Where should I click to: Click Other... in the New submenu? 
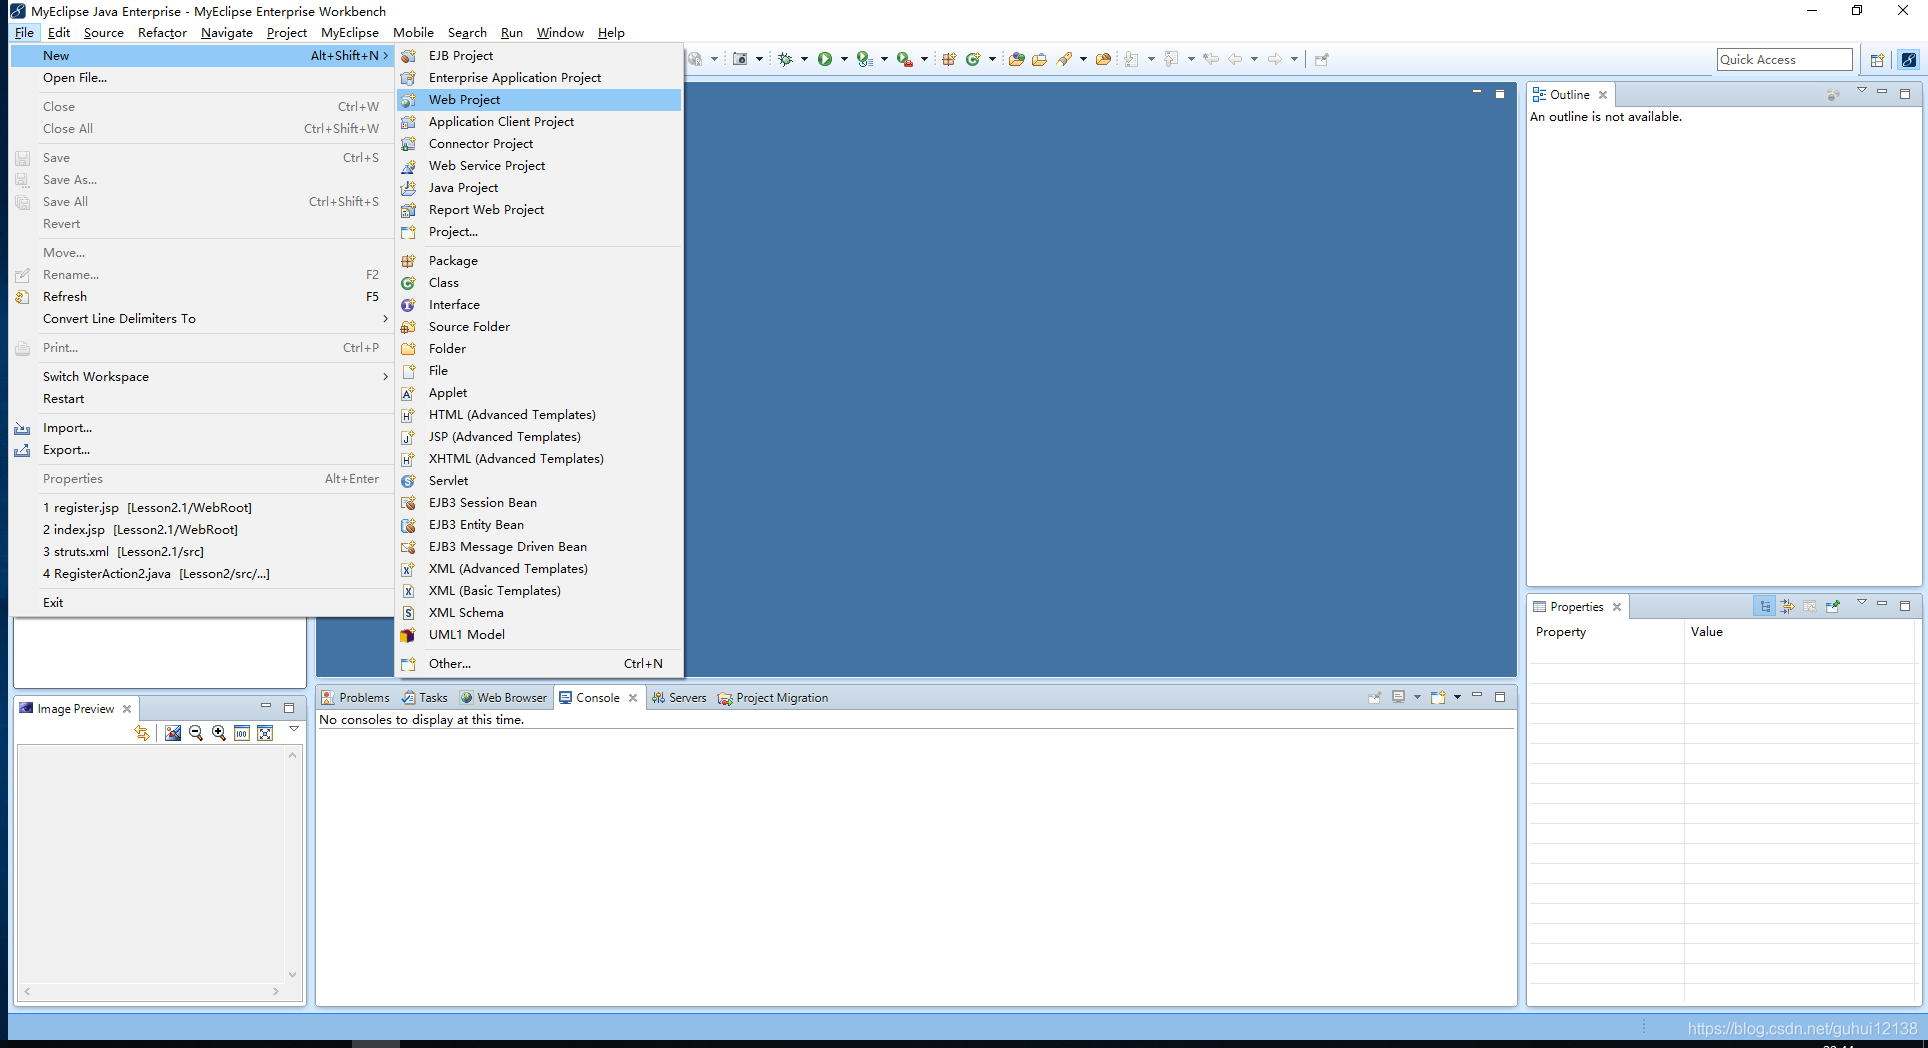tap(539, 663)
